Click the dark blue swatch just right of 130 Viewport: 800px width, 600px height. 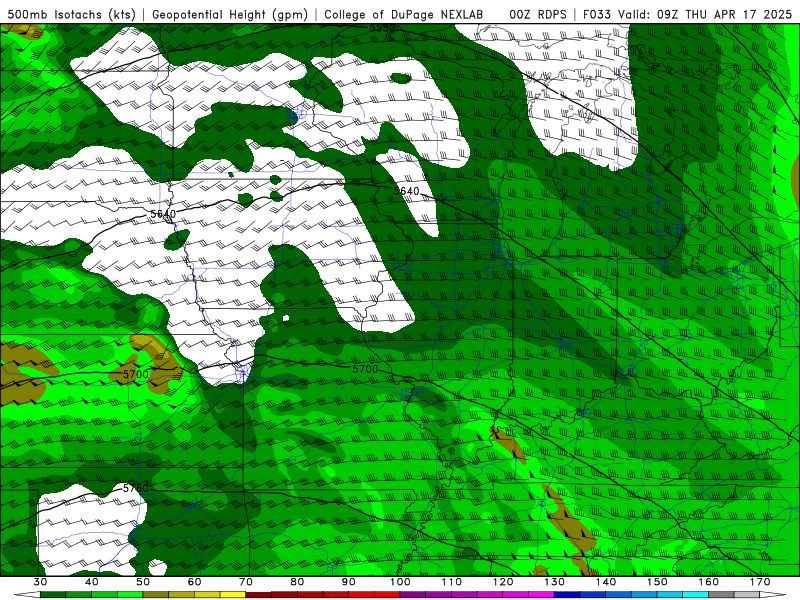pyautogui.click(x=567, y=595)
